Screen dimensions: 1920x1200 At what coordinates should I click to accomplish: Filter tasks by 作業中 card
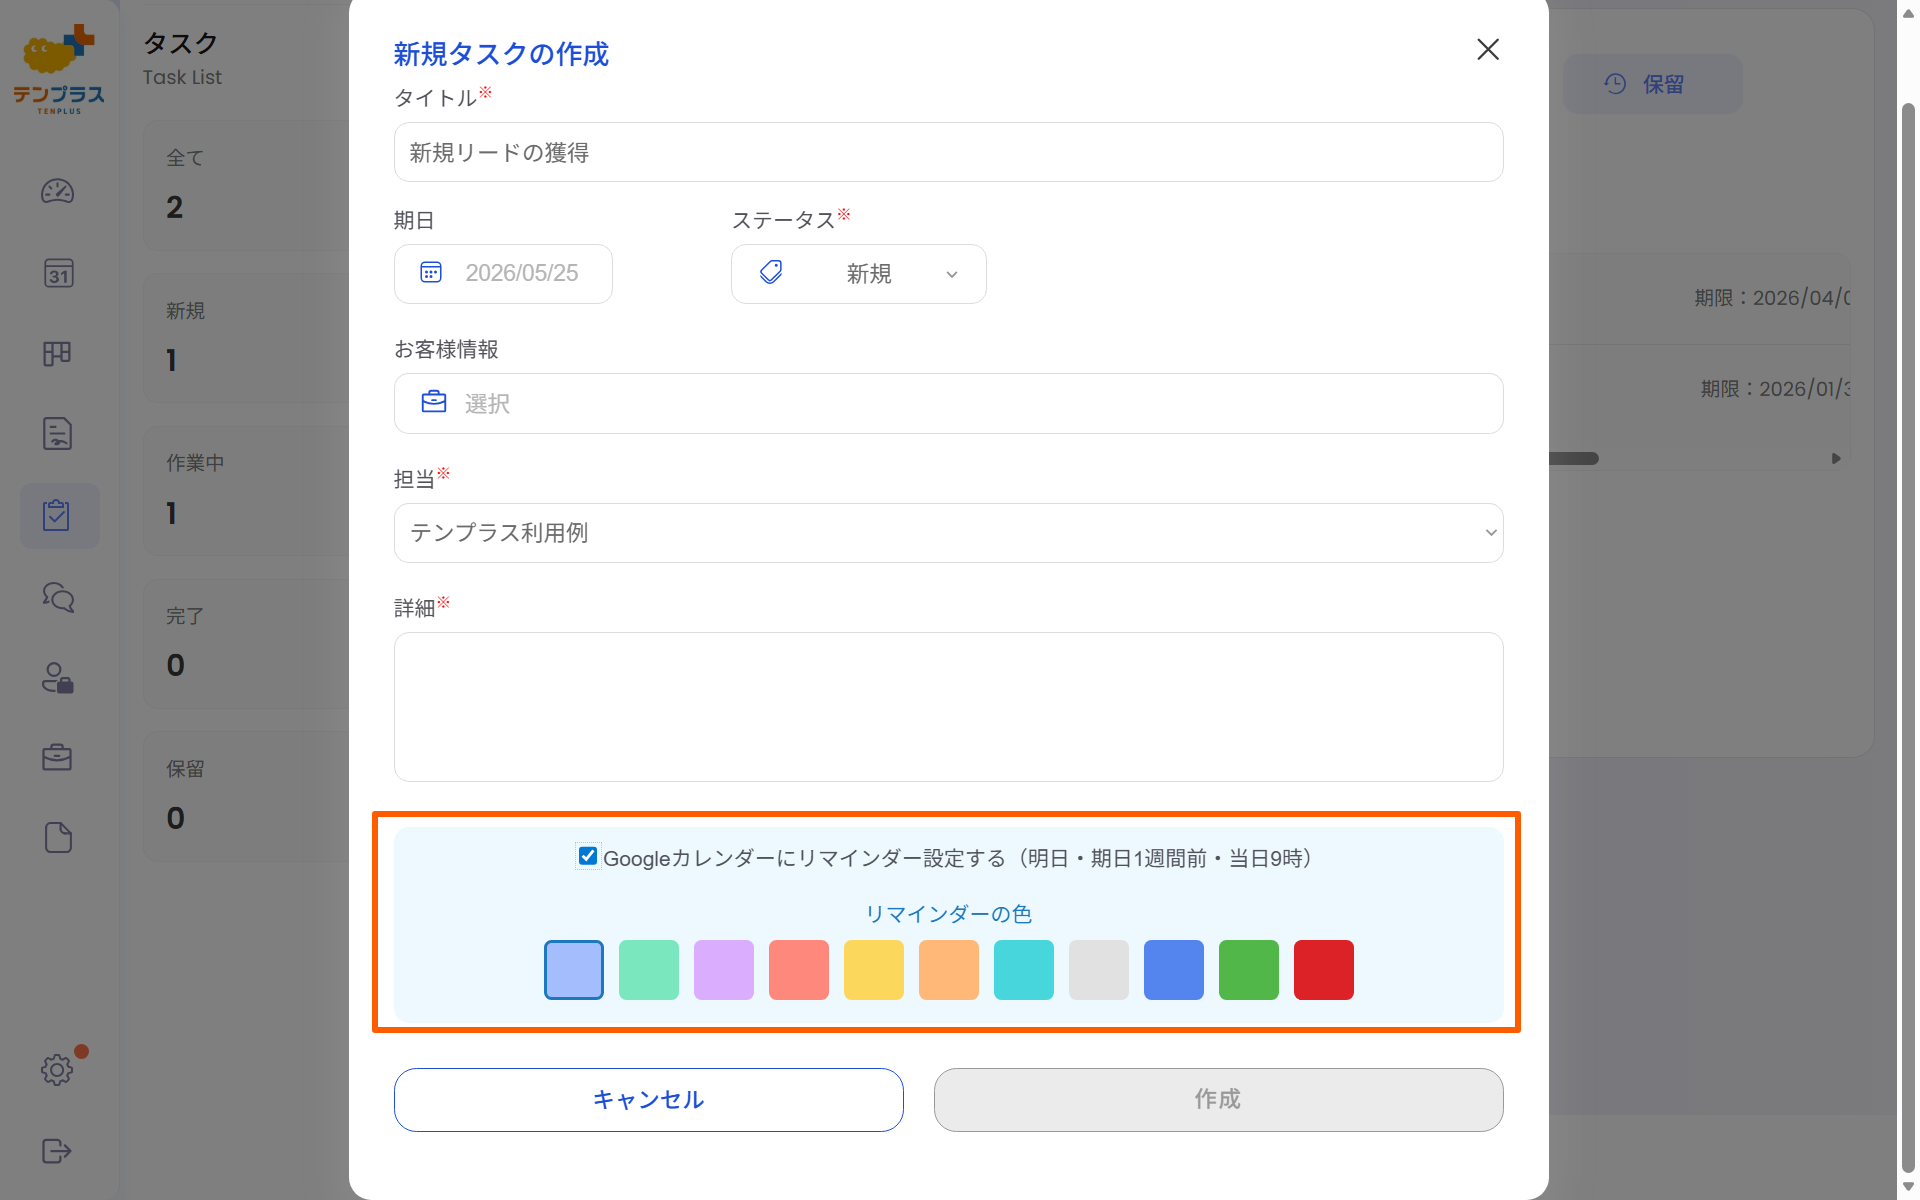(246, 491)
